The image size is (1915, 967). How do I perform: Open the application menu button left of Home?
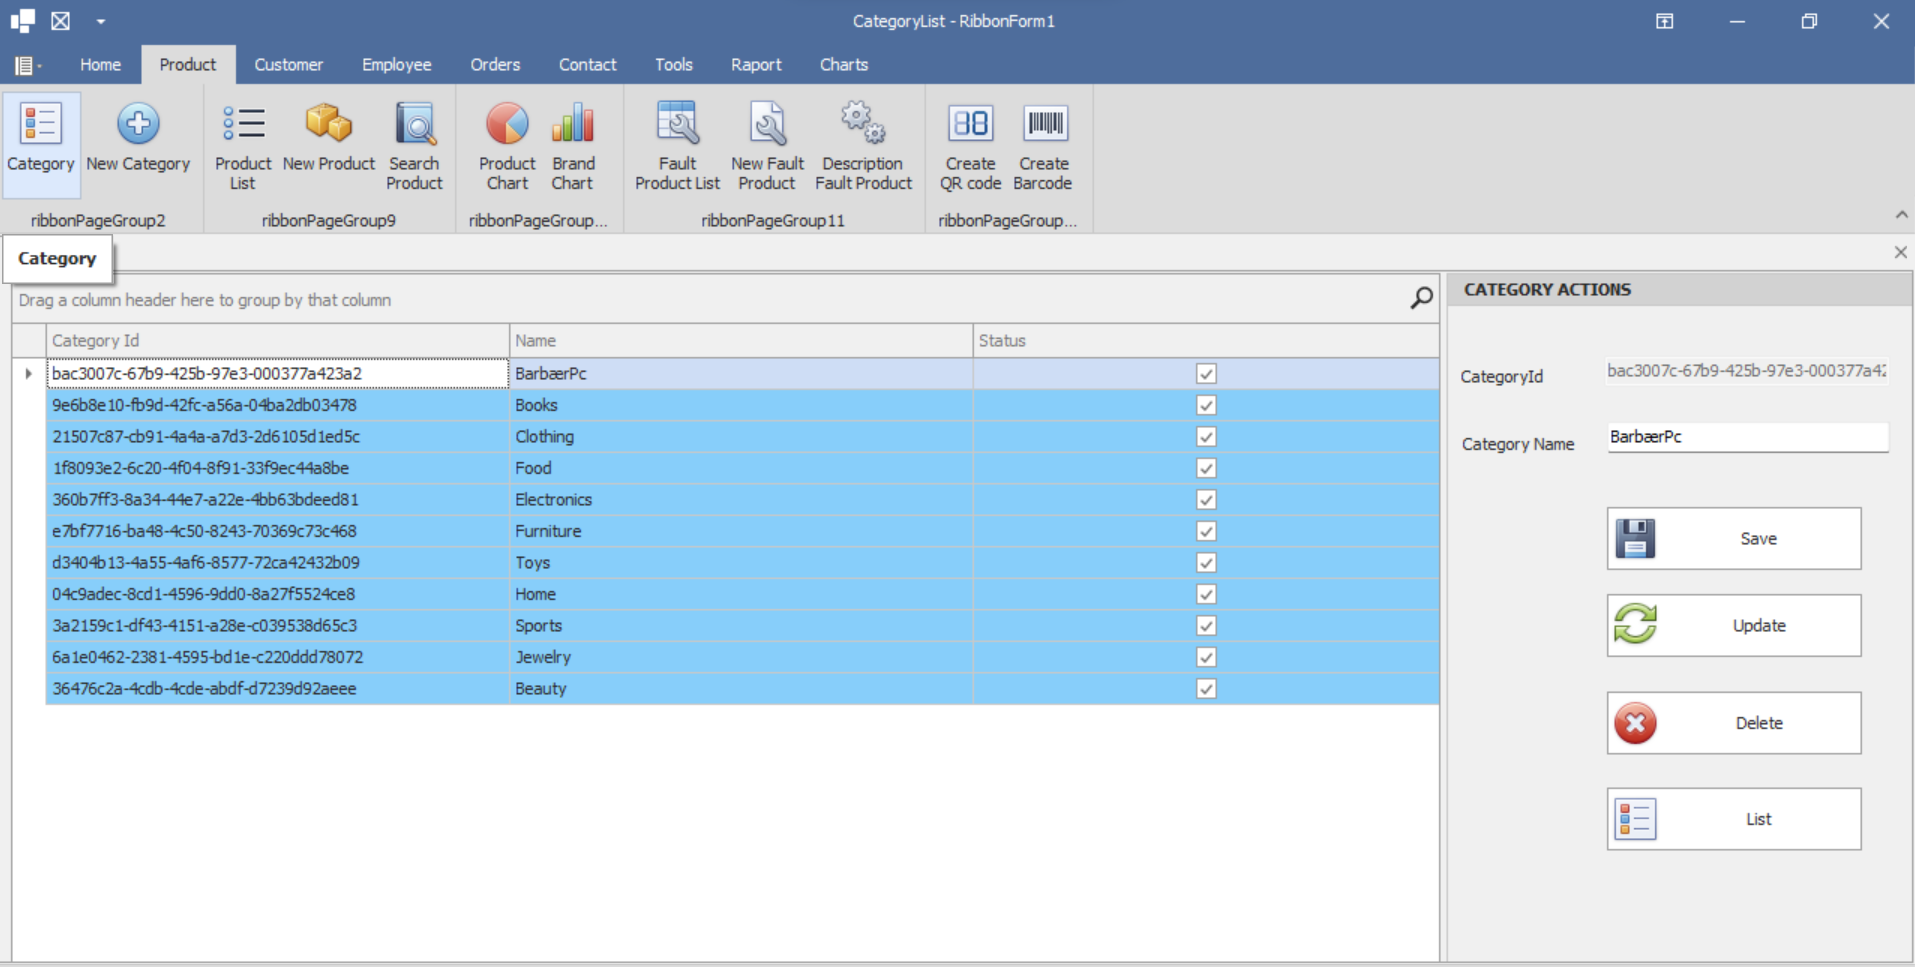[x=26, y=66]
